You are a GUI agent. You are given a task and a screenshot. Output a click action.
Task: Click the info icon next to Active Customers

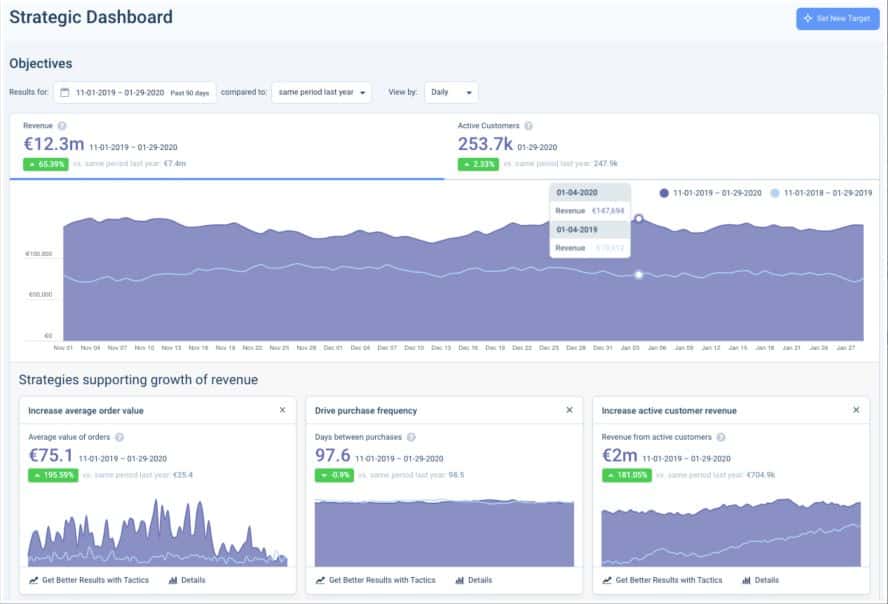pos(528,126)
